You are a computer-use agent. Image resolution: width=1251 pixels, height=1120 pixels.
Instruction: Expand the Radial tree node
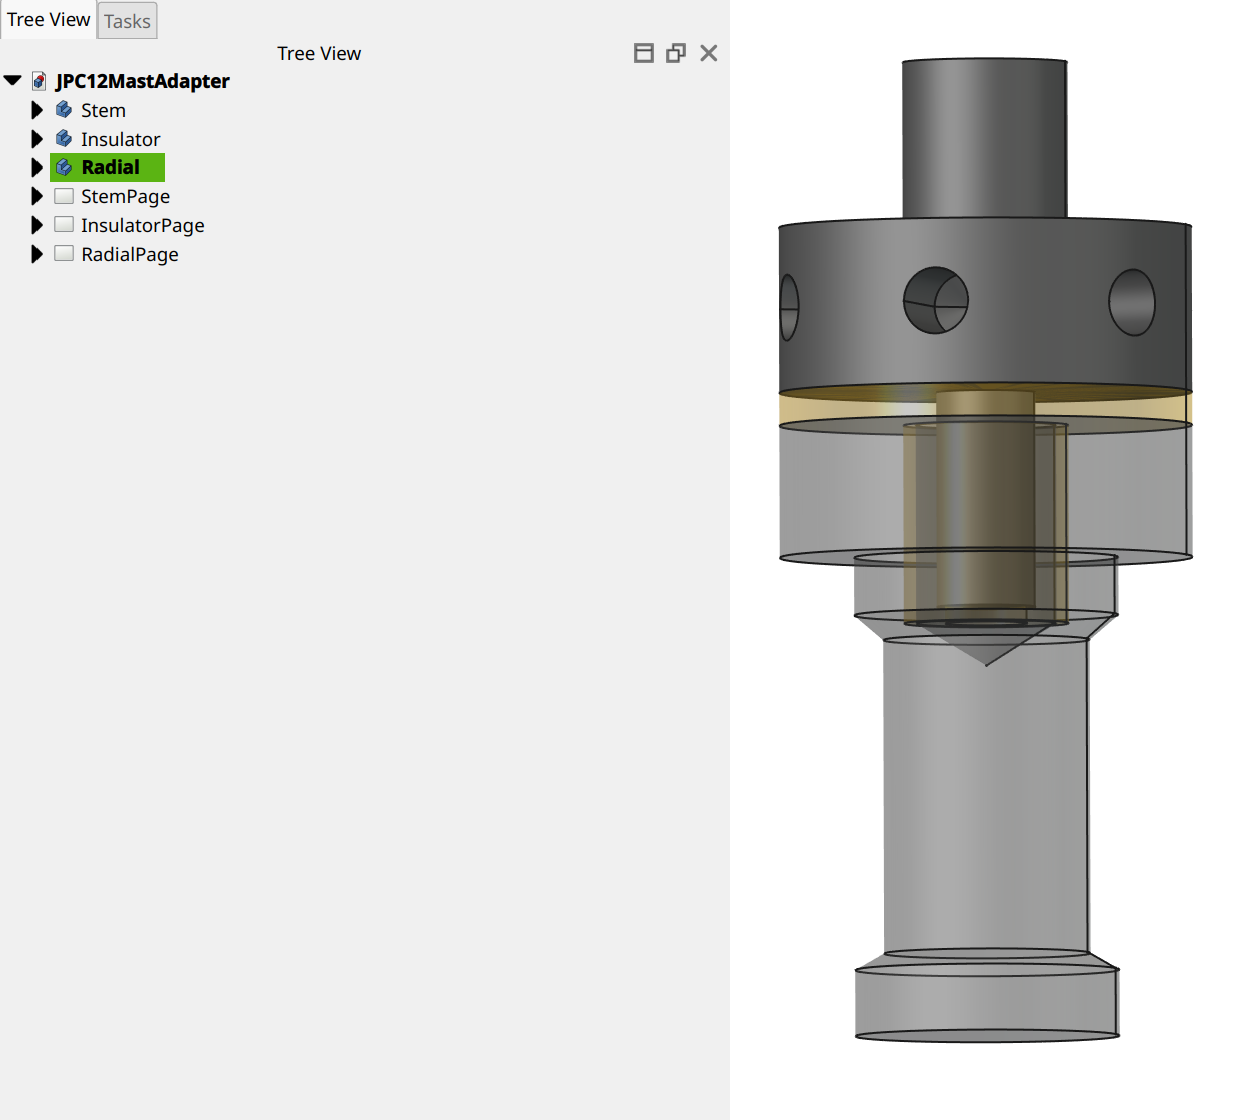pyautogui.click(x=37, y=167)
